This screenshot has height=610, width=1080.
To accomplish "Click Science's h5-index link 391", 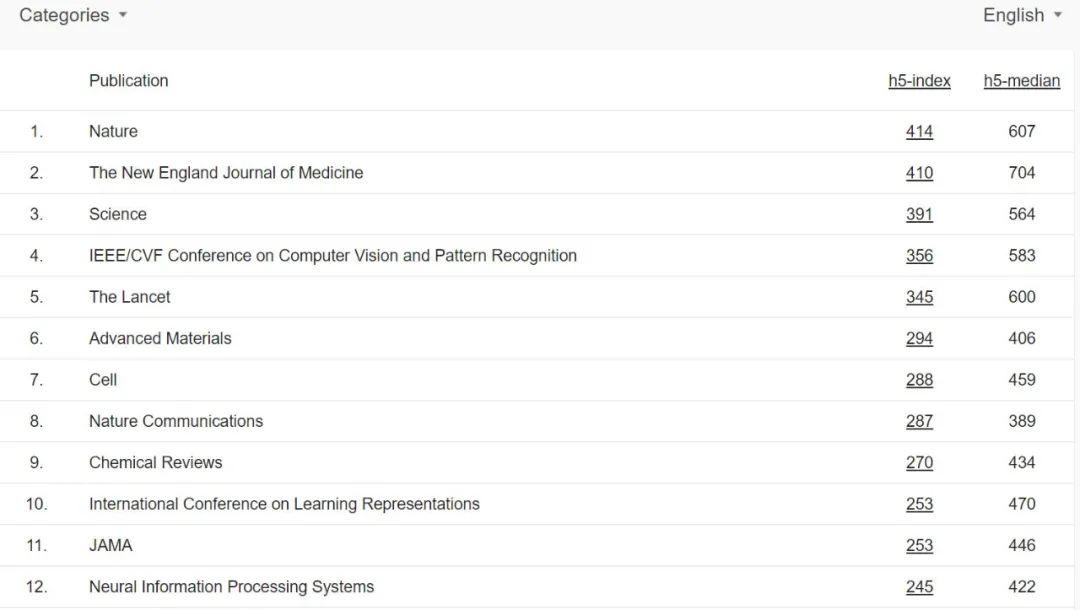I will (919, 214).
